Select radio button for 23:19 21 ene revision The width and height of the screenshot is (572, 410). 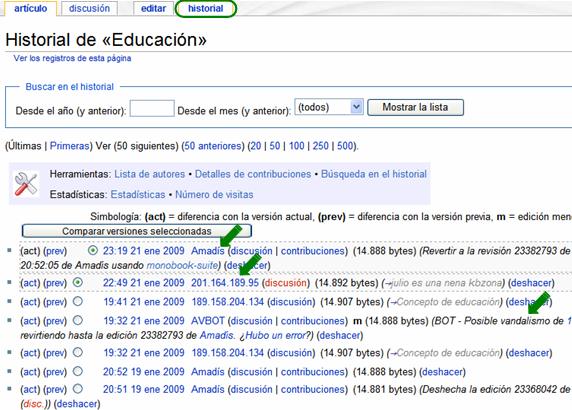pos(93,251)
